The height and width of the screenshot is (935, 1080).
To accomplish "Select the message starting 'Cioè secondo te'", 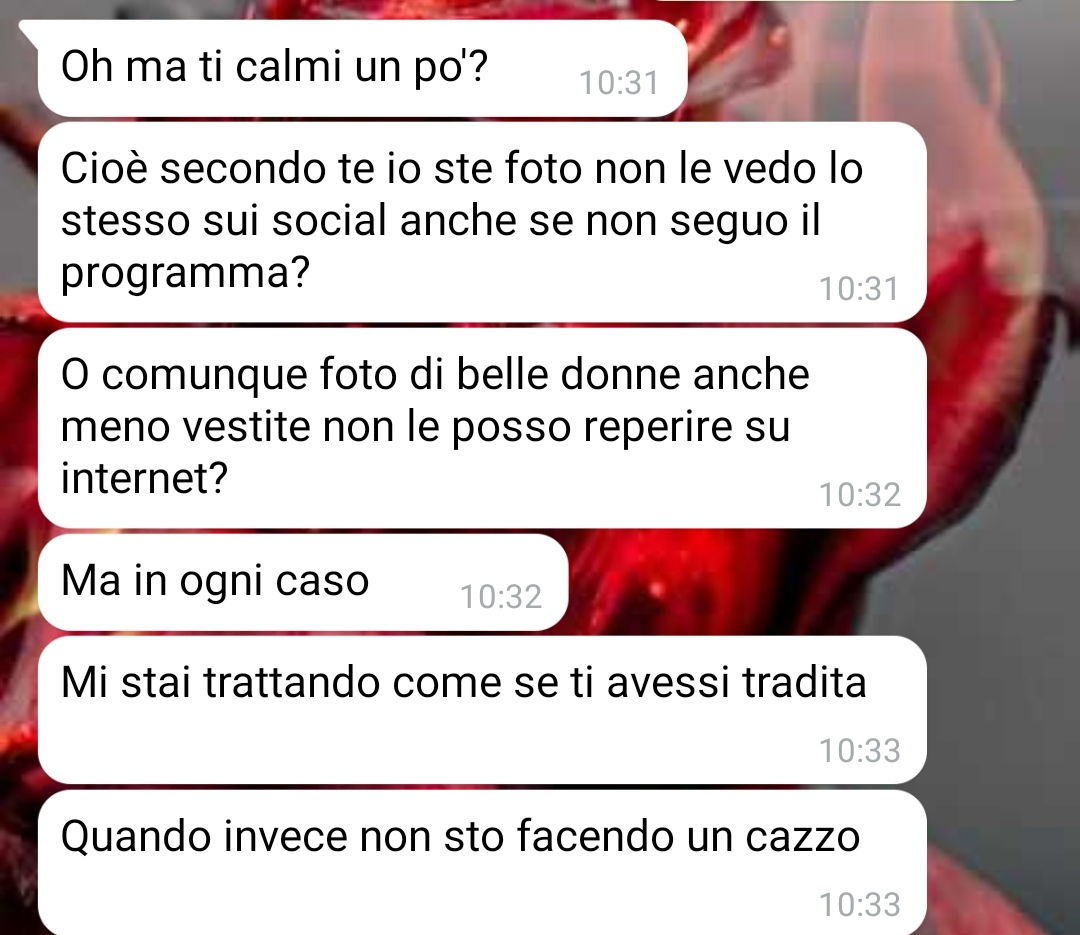I will coord(482,222).
